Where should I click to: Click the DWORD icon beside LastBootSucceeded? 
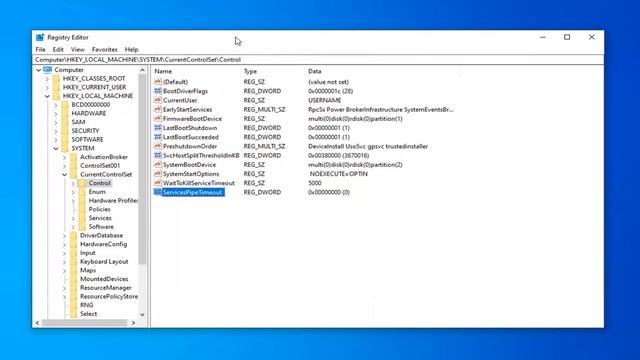pos(158,137)
